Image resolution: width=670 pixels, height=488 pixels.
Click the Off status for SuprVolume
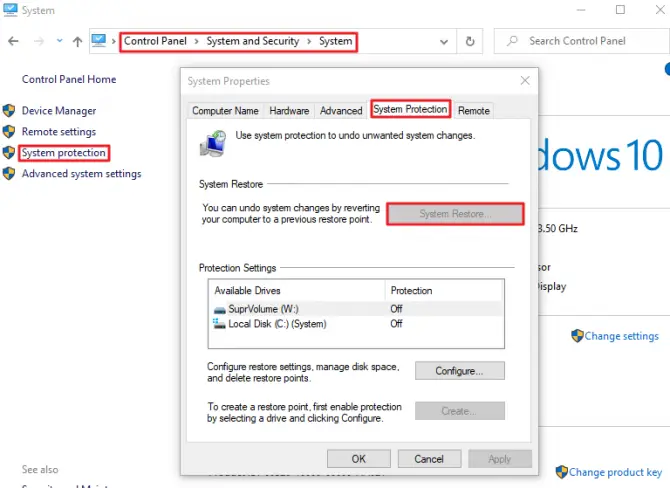tap(396, 309)
